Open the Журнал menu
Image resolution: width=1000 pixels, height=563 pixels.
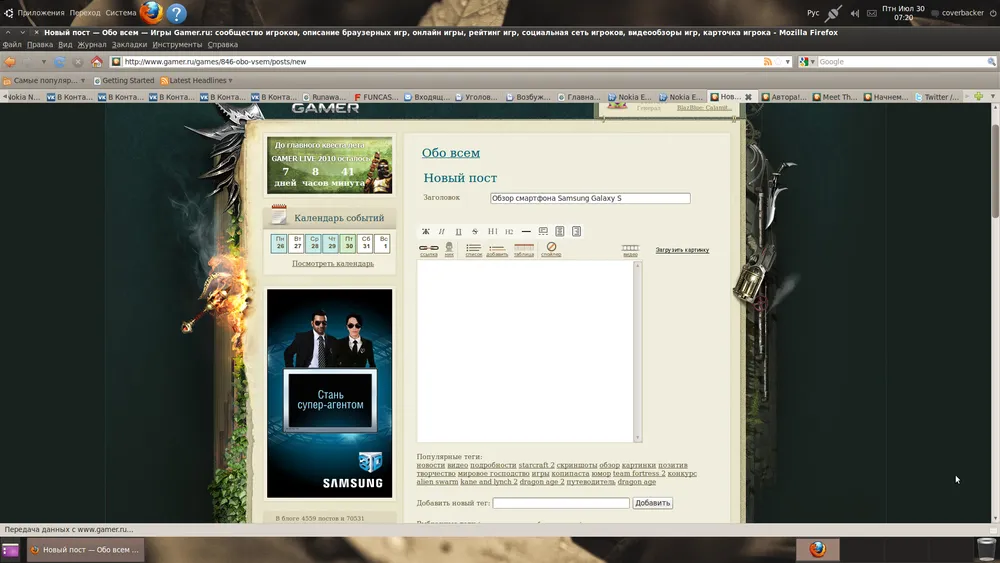point(92,45)
